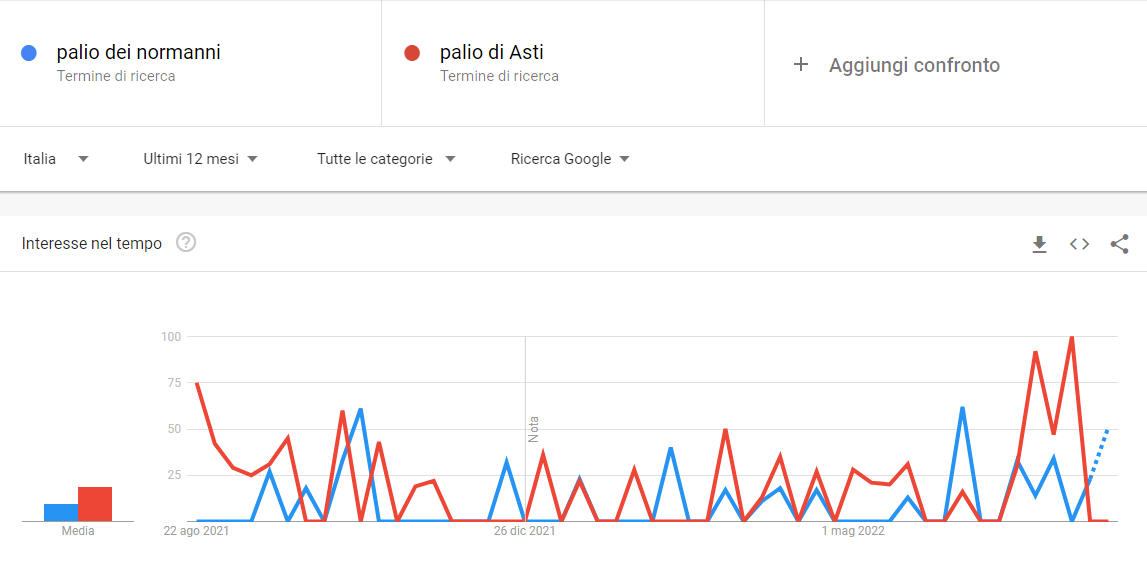The height and width of the screenshot is (567, 1147).
Task: Edit the palio dei normanni search term
Action: coord(138,53)
